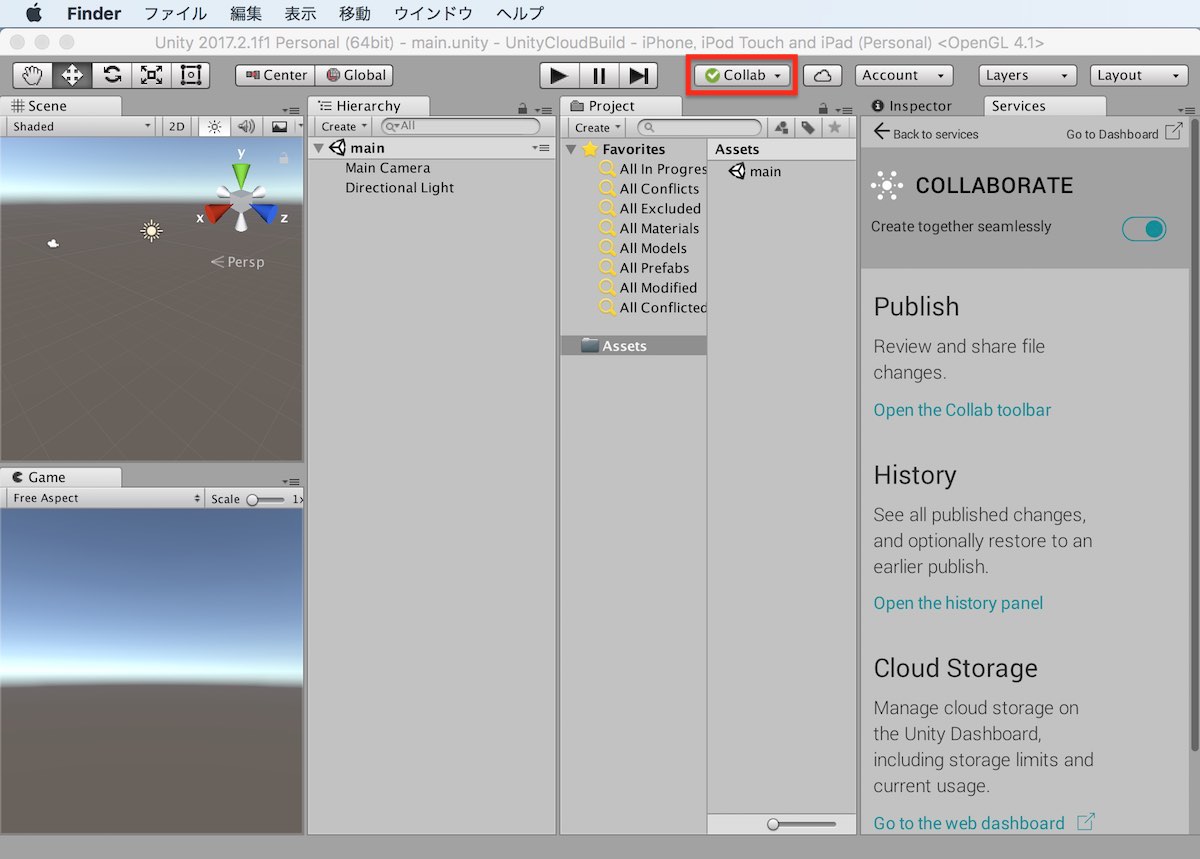Viewport: 1200px width, 859px height.
Task: Open the Layers dropdown
Action: click(x=1027, y=75)
